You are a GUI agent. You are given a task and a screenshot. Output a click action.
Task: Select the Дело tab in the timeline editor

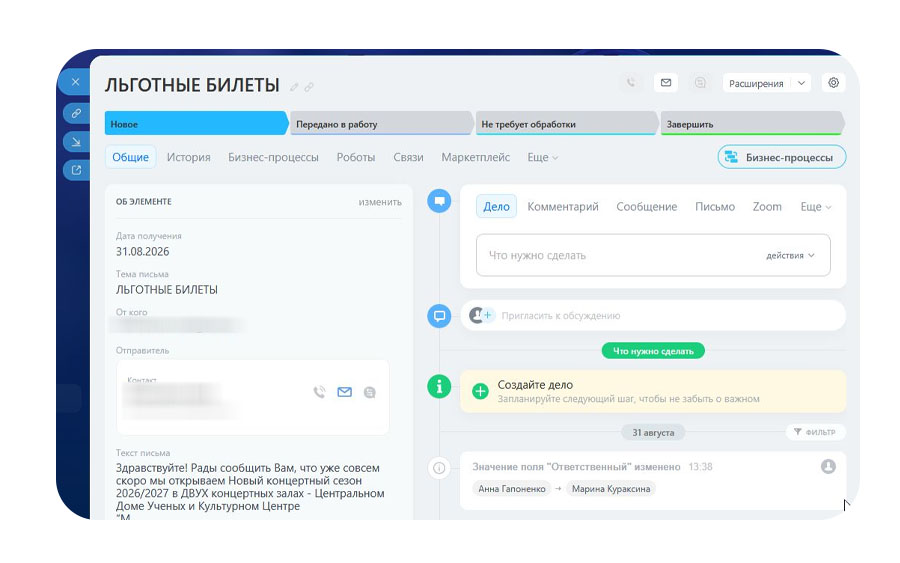496,207
